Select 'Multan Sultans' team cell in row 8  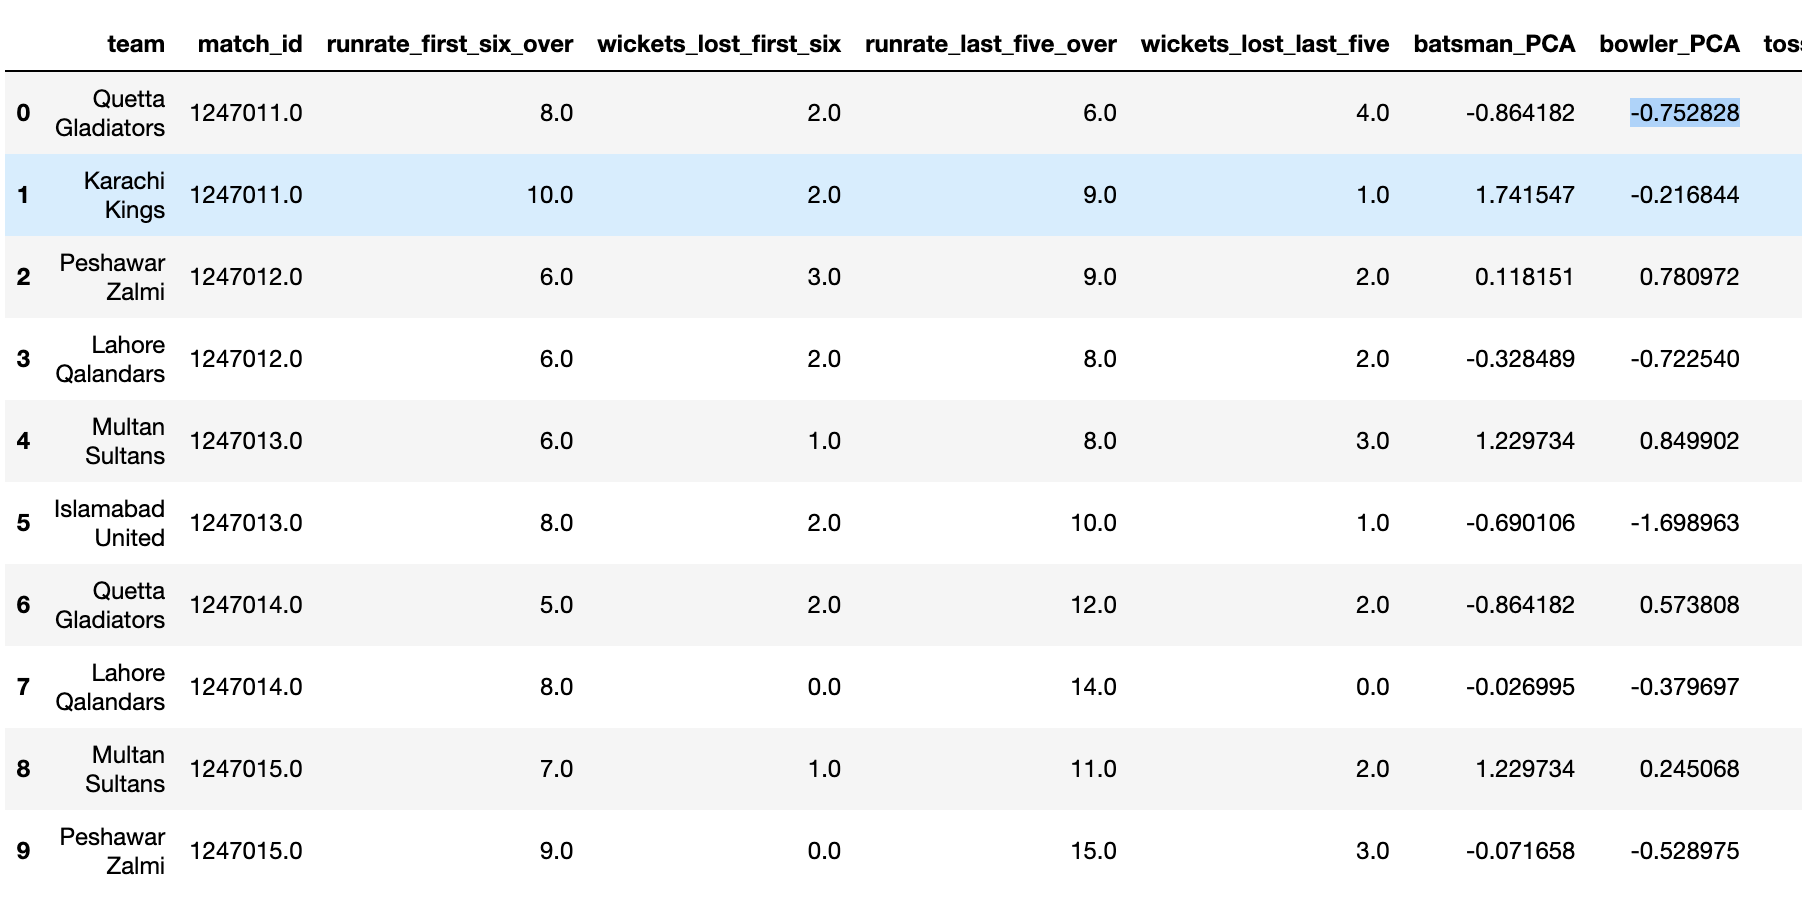click(x=125, y=769)
